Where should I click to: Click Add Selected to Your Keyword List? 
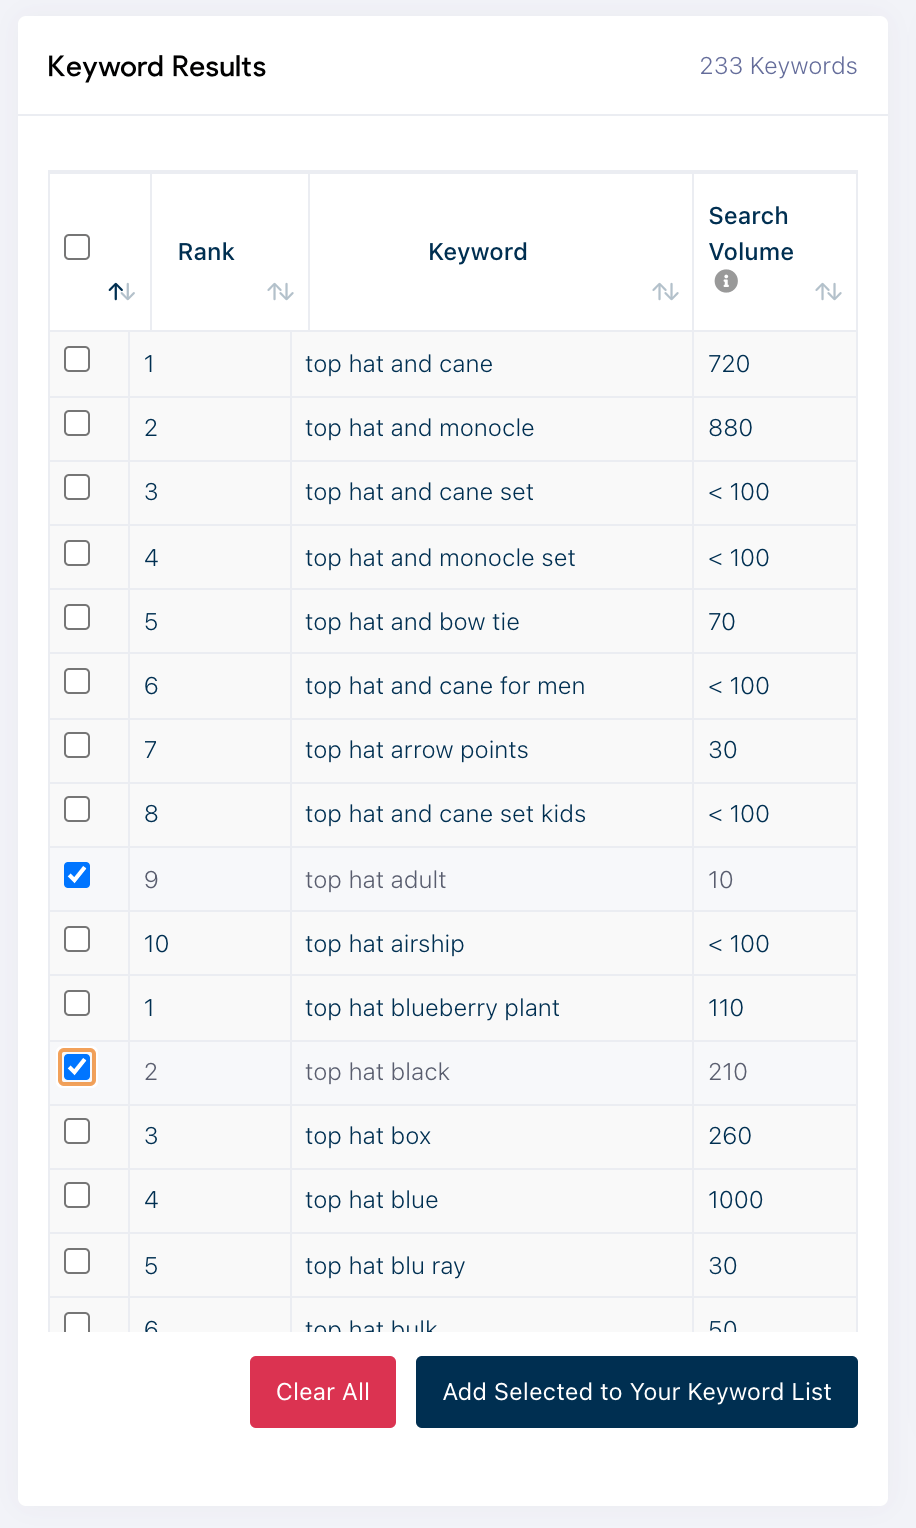(x=636, y=1392)
